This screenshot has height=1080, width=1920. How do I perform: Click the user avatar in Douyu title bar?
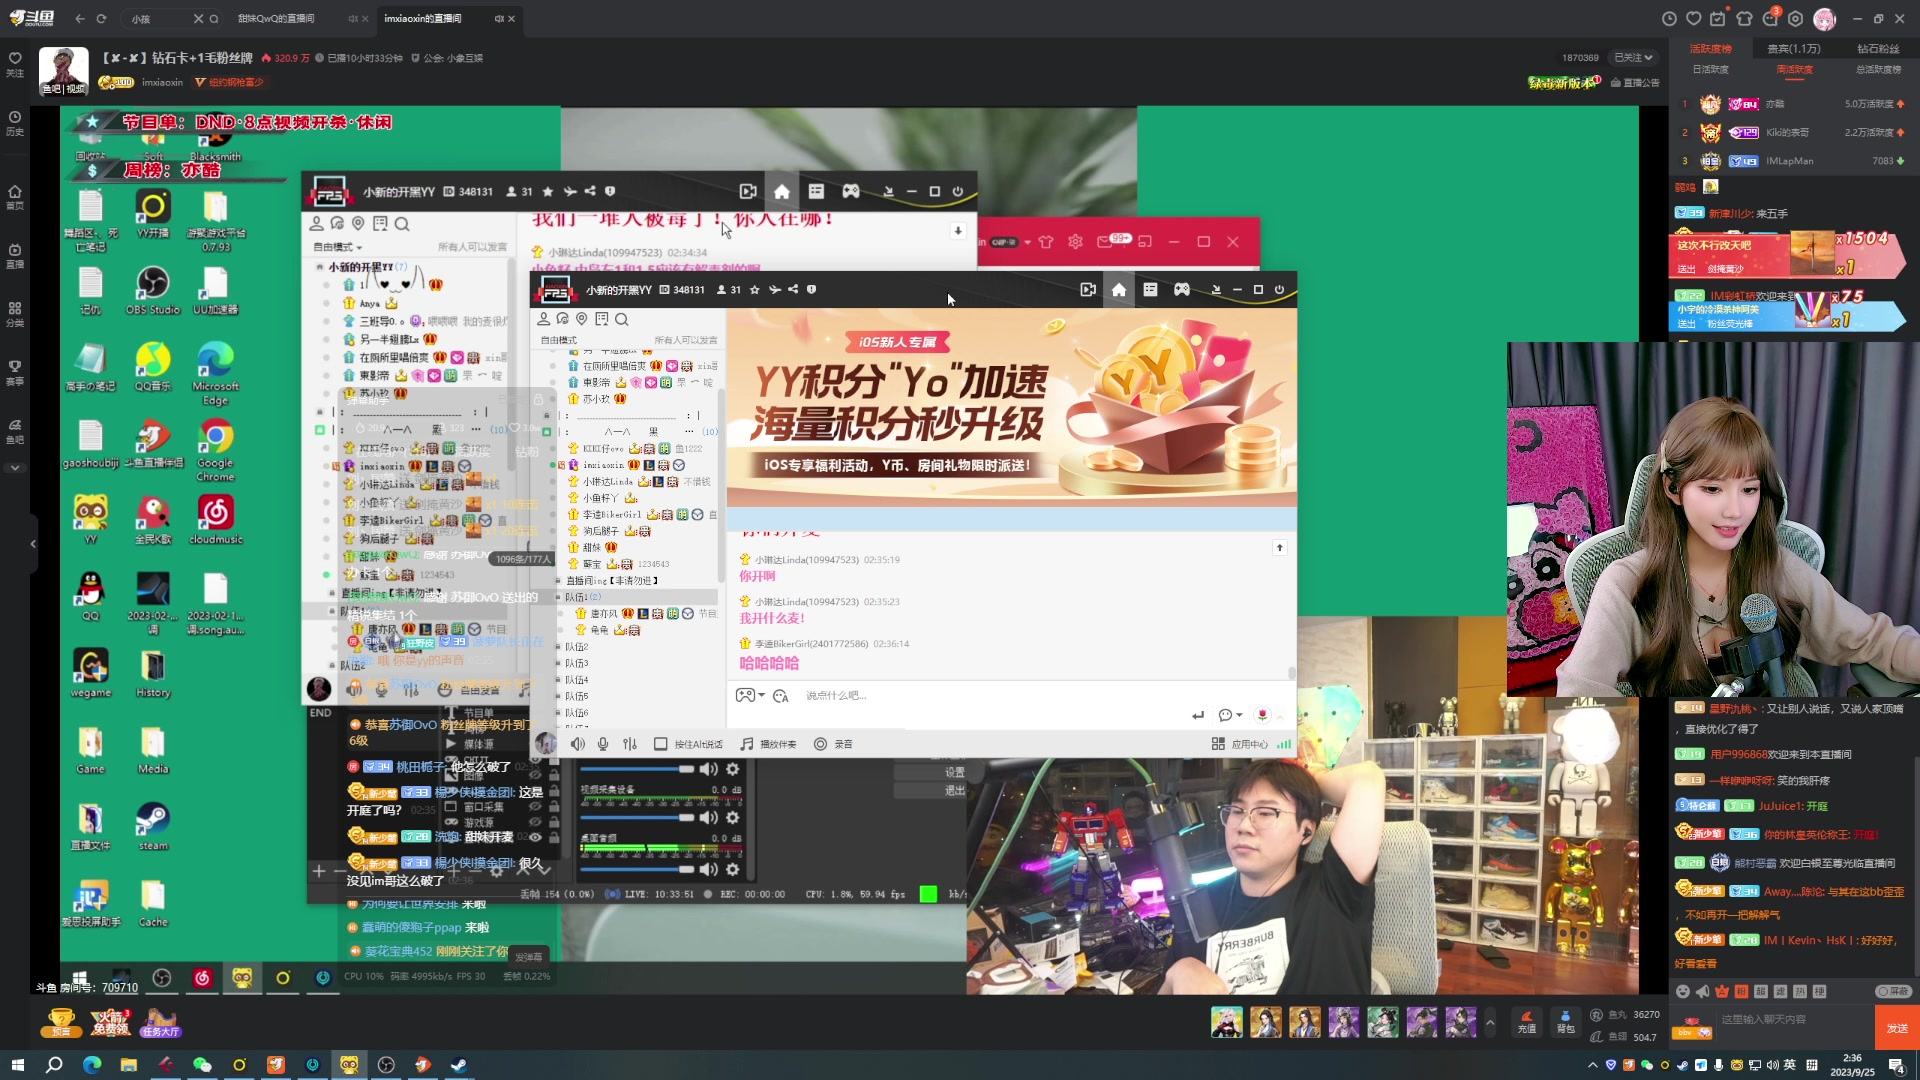coord(1825,18)
